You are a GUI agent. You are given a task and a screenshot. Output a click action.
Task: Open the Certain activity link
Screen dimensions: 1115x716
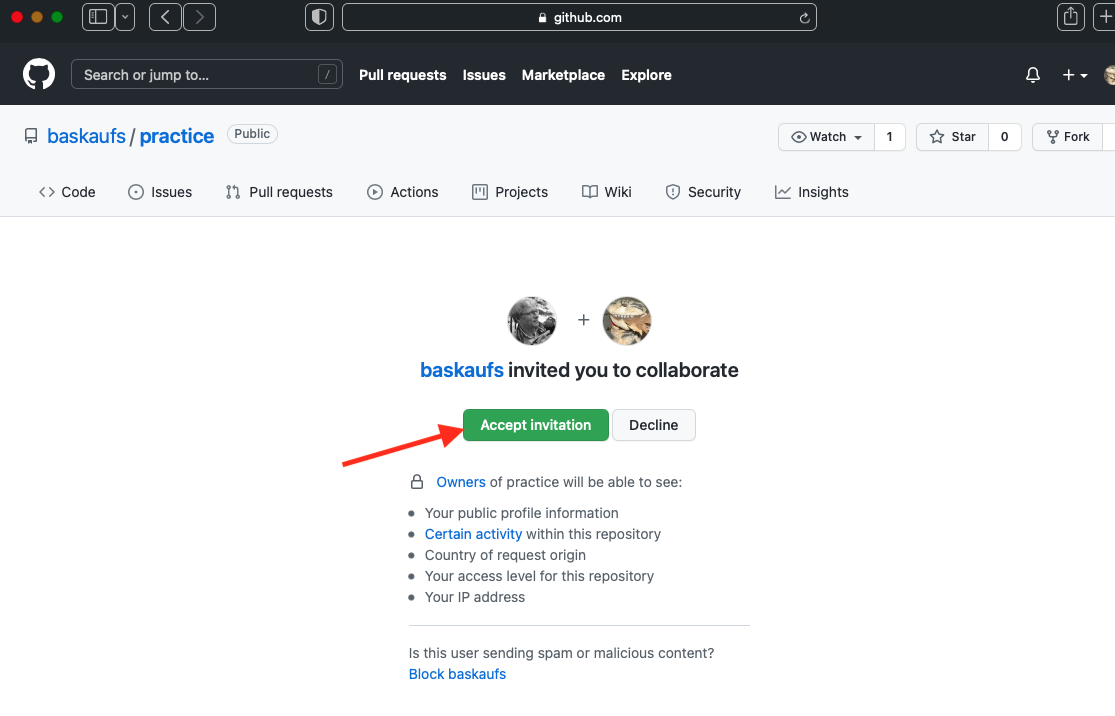(473, 534)
